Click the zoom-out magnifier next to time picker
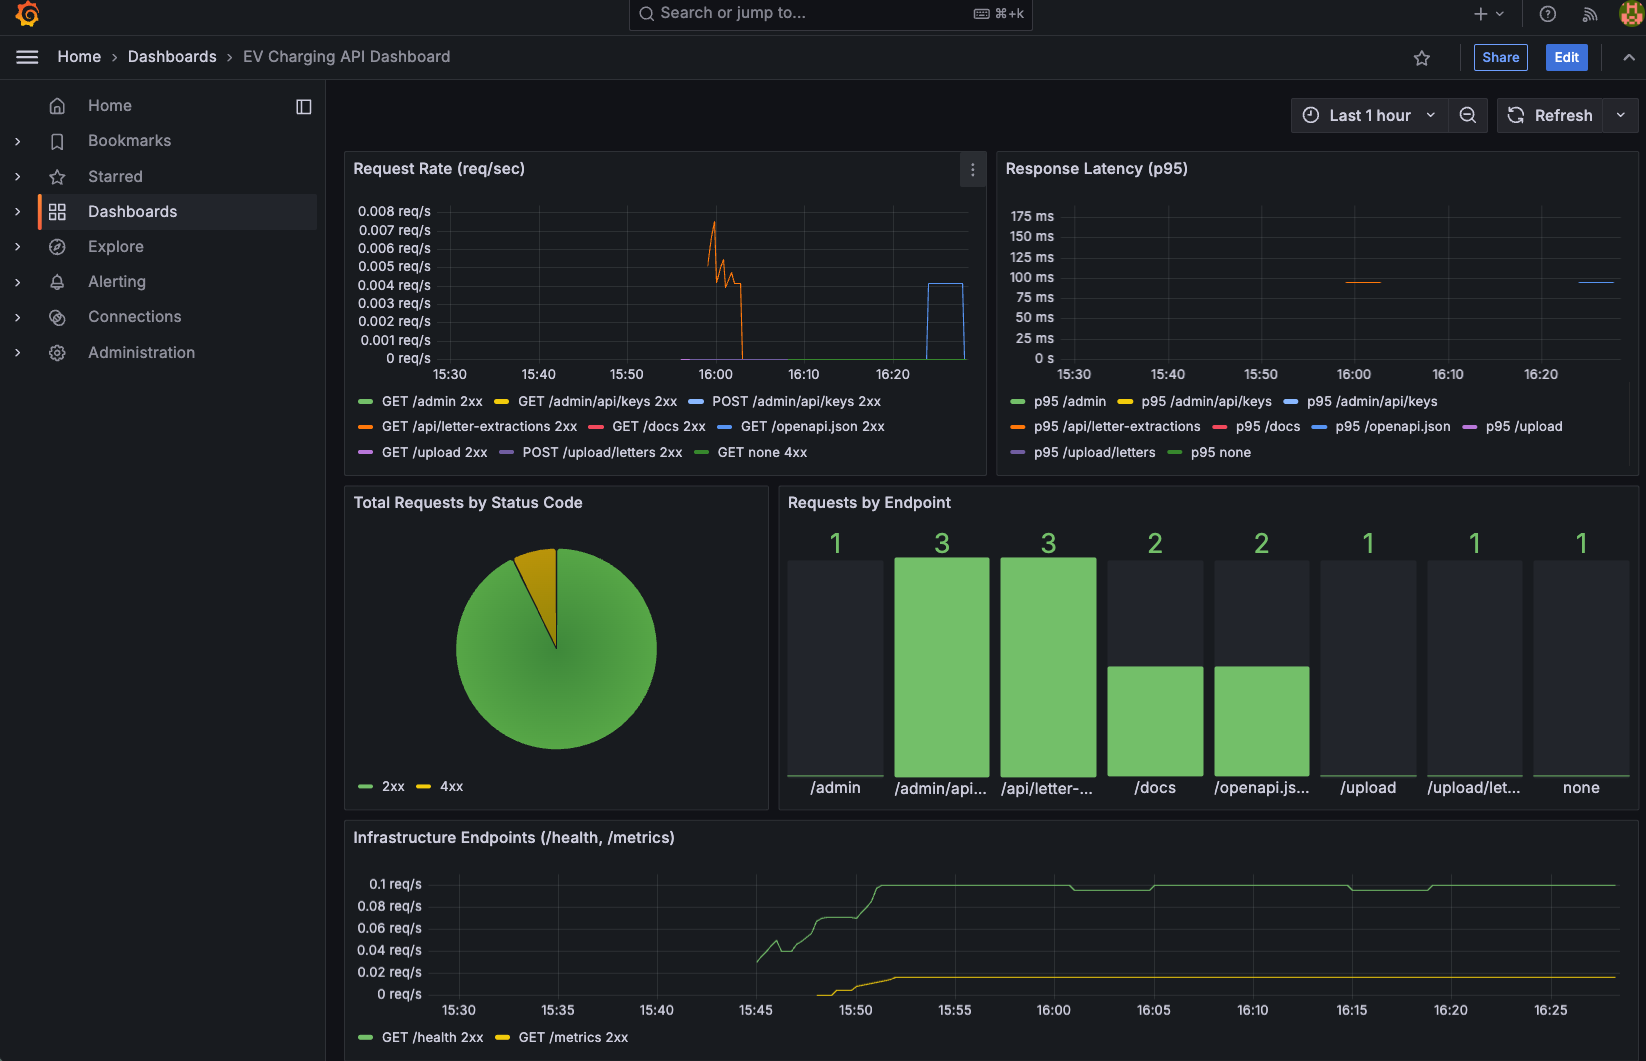 pyautogui.click(x=1467, y=115)
